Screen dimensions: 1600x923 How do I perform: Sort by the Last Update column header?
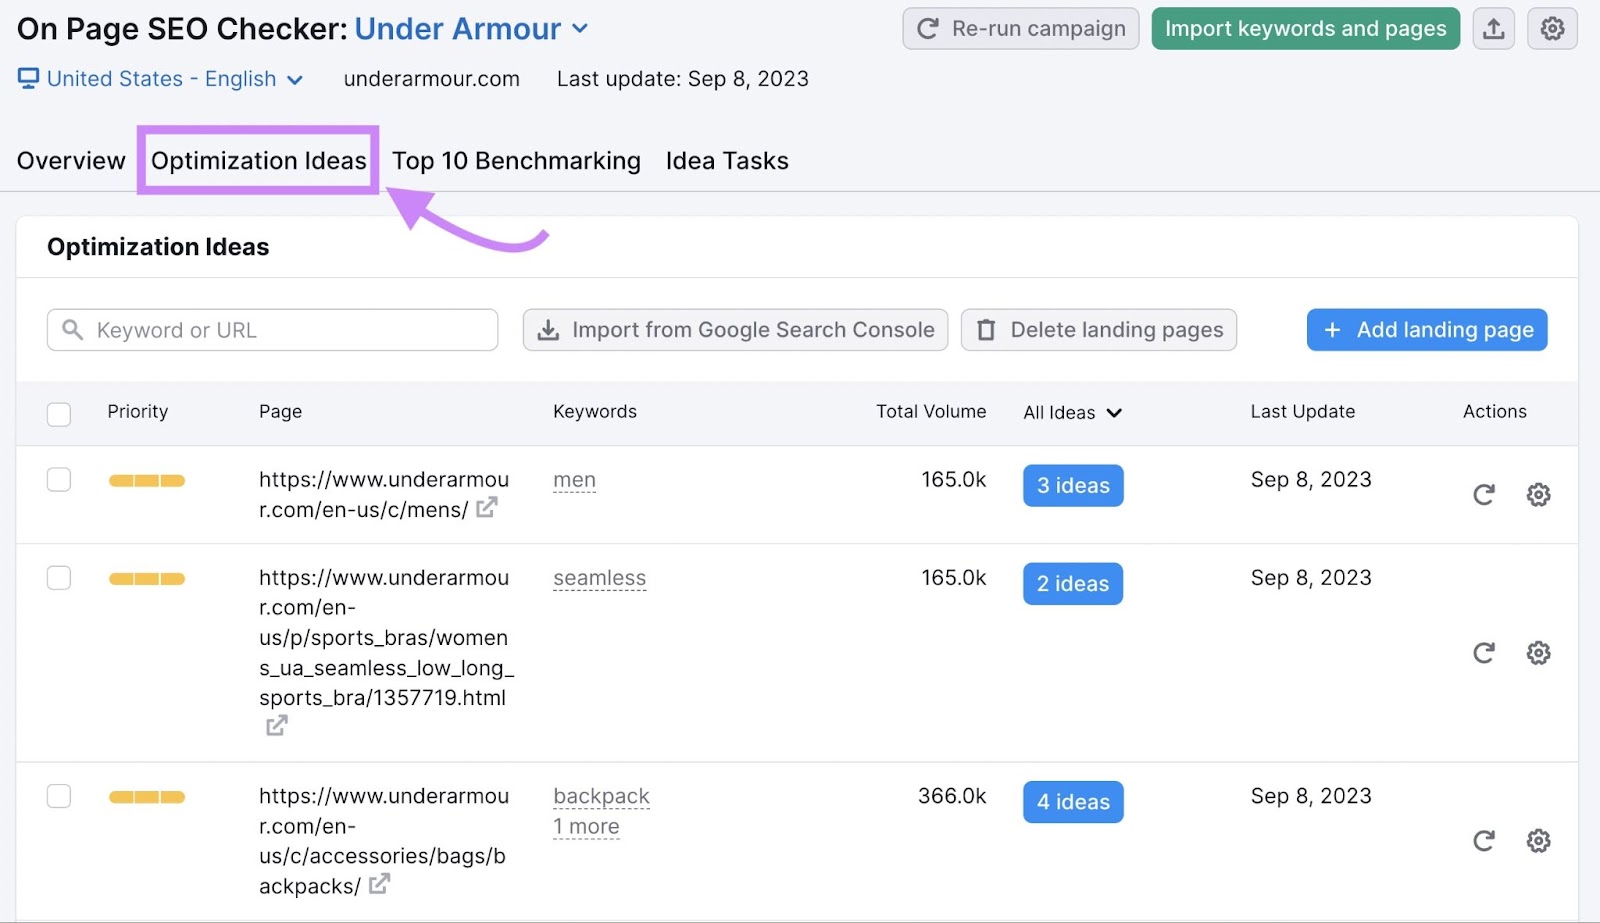(x=1303, y=412)
